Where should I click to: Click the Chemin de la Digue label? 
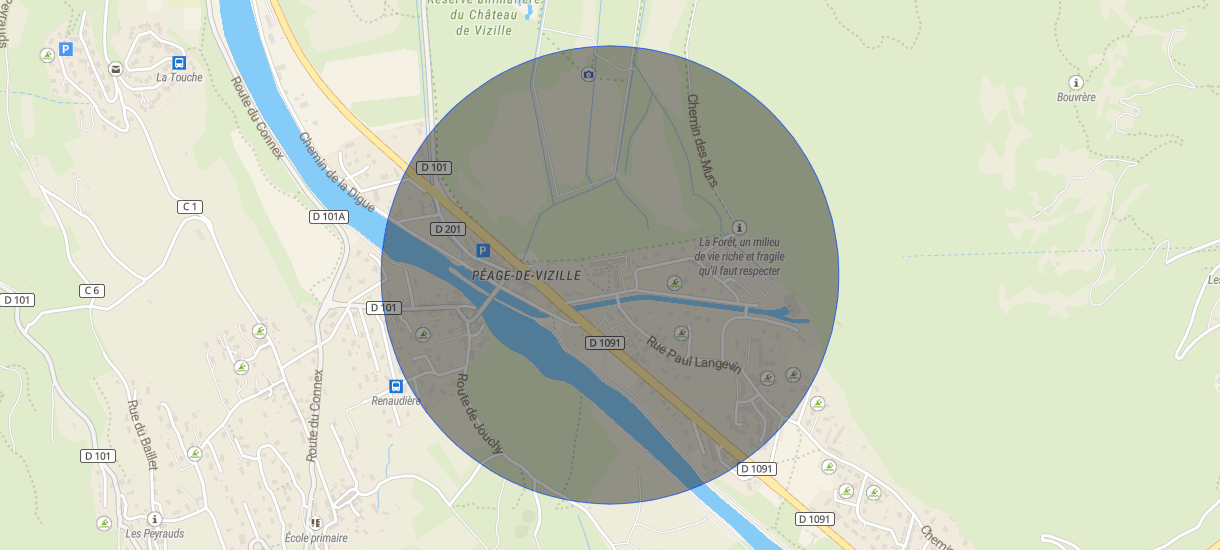pos(337,173)
